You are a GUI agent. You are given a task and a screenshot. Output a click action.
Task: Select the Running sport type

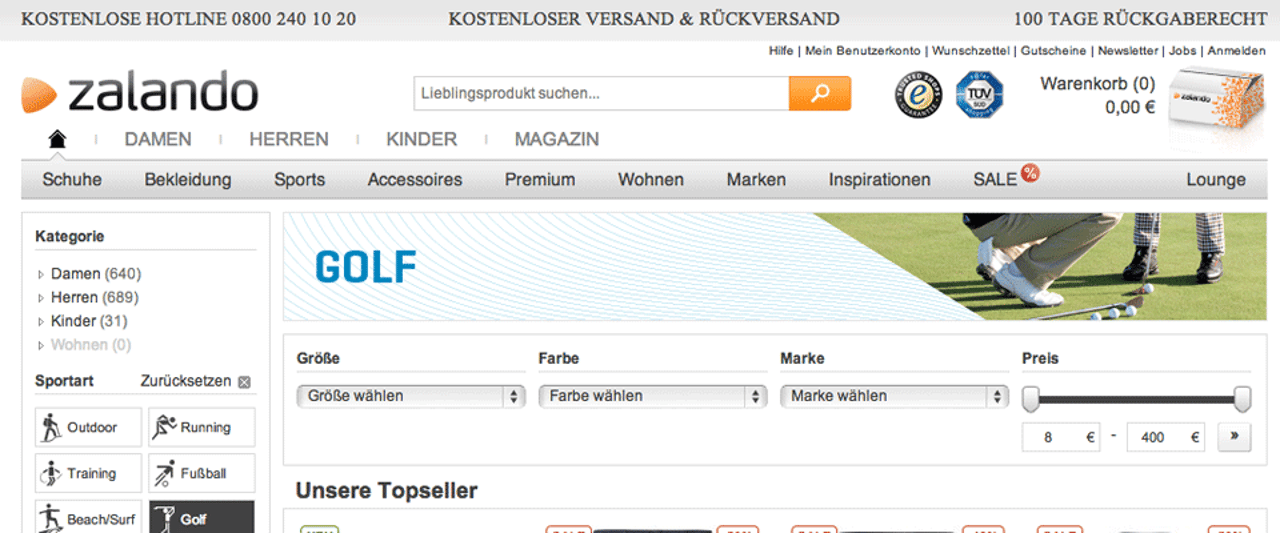(201, 427)
